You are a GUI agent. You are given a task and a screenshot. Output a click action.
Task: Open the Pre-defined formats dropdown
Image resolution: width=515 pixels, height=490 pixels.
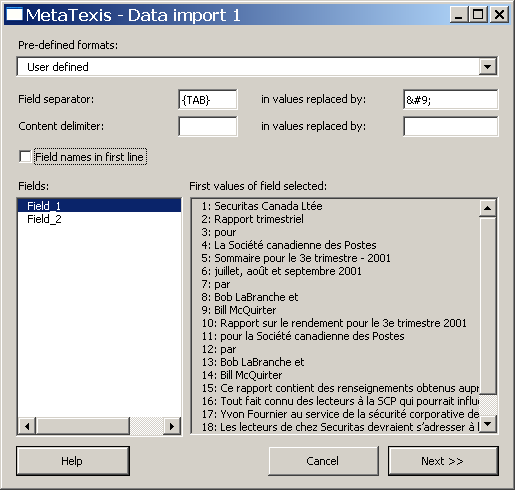[x=487, y=67]
